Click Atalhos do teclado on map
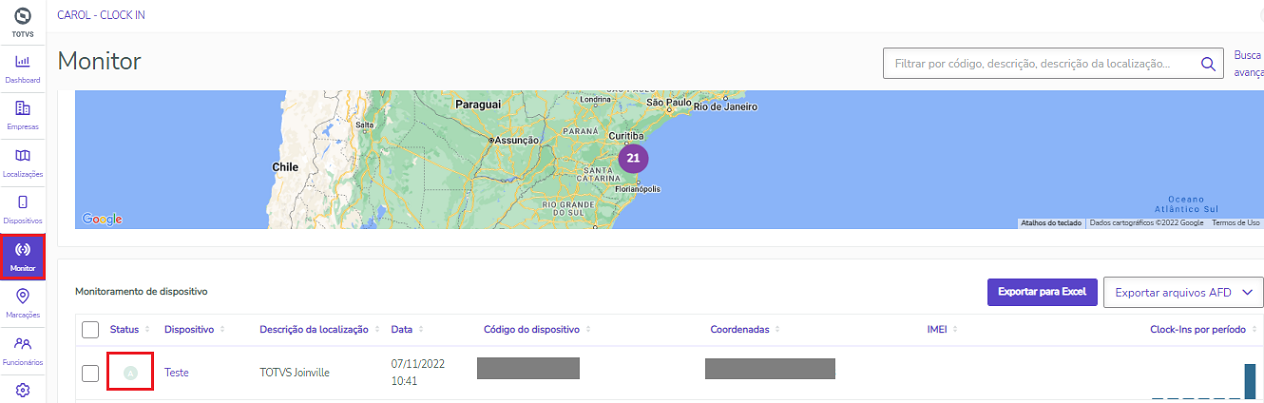The width and height of the screenshot is (1264, 403). (x=1051, y=223)
